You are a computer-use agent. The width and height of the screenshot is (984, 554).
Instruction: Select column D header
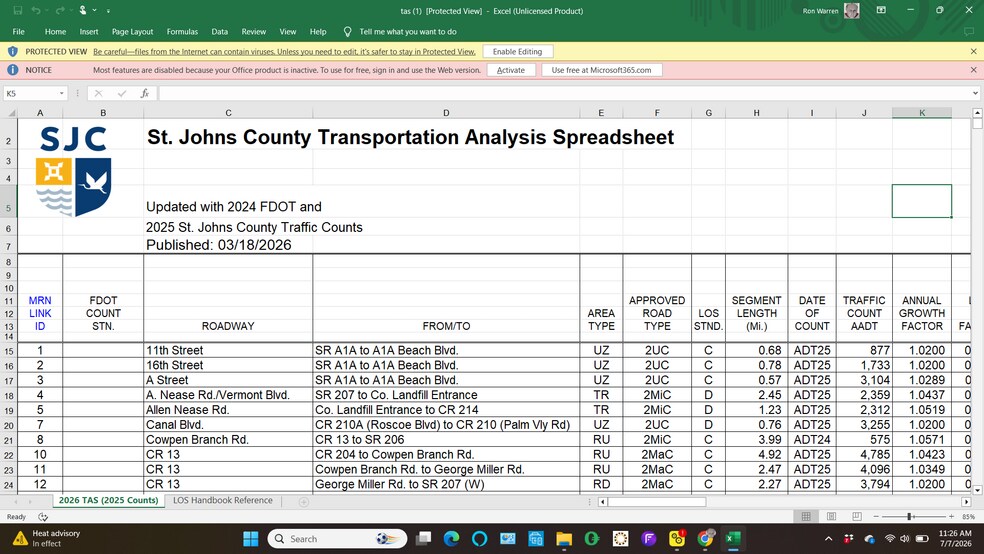pyautogui.click(x=446, y=113)
